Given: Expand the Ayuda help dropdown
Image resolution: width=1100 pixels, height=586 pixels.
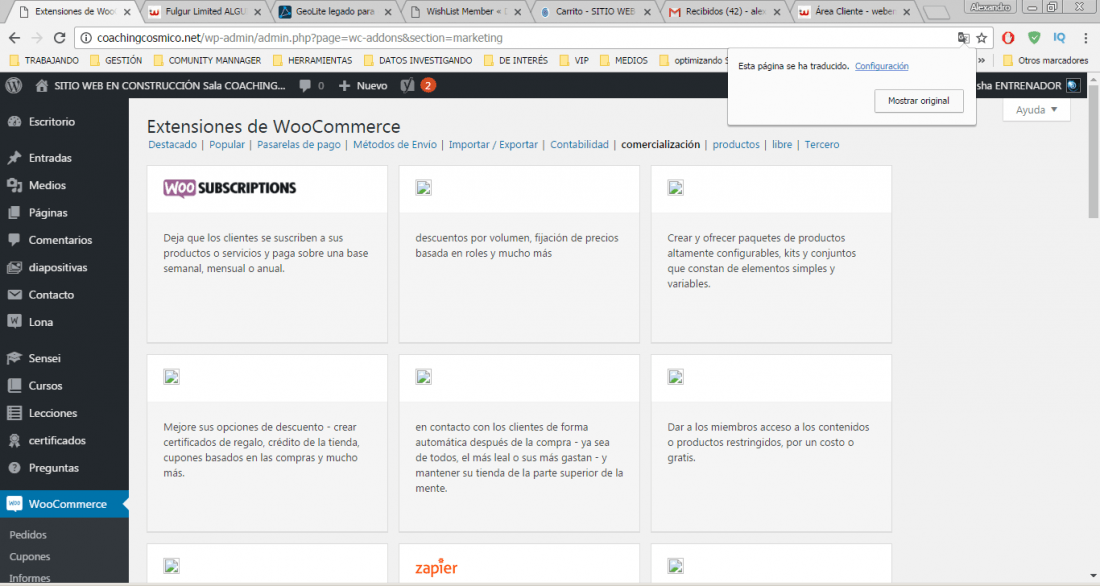Looking at the screenshot, I should click(1036, 109).
